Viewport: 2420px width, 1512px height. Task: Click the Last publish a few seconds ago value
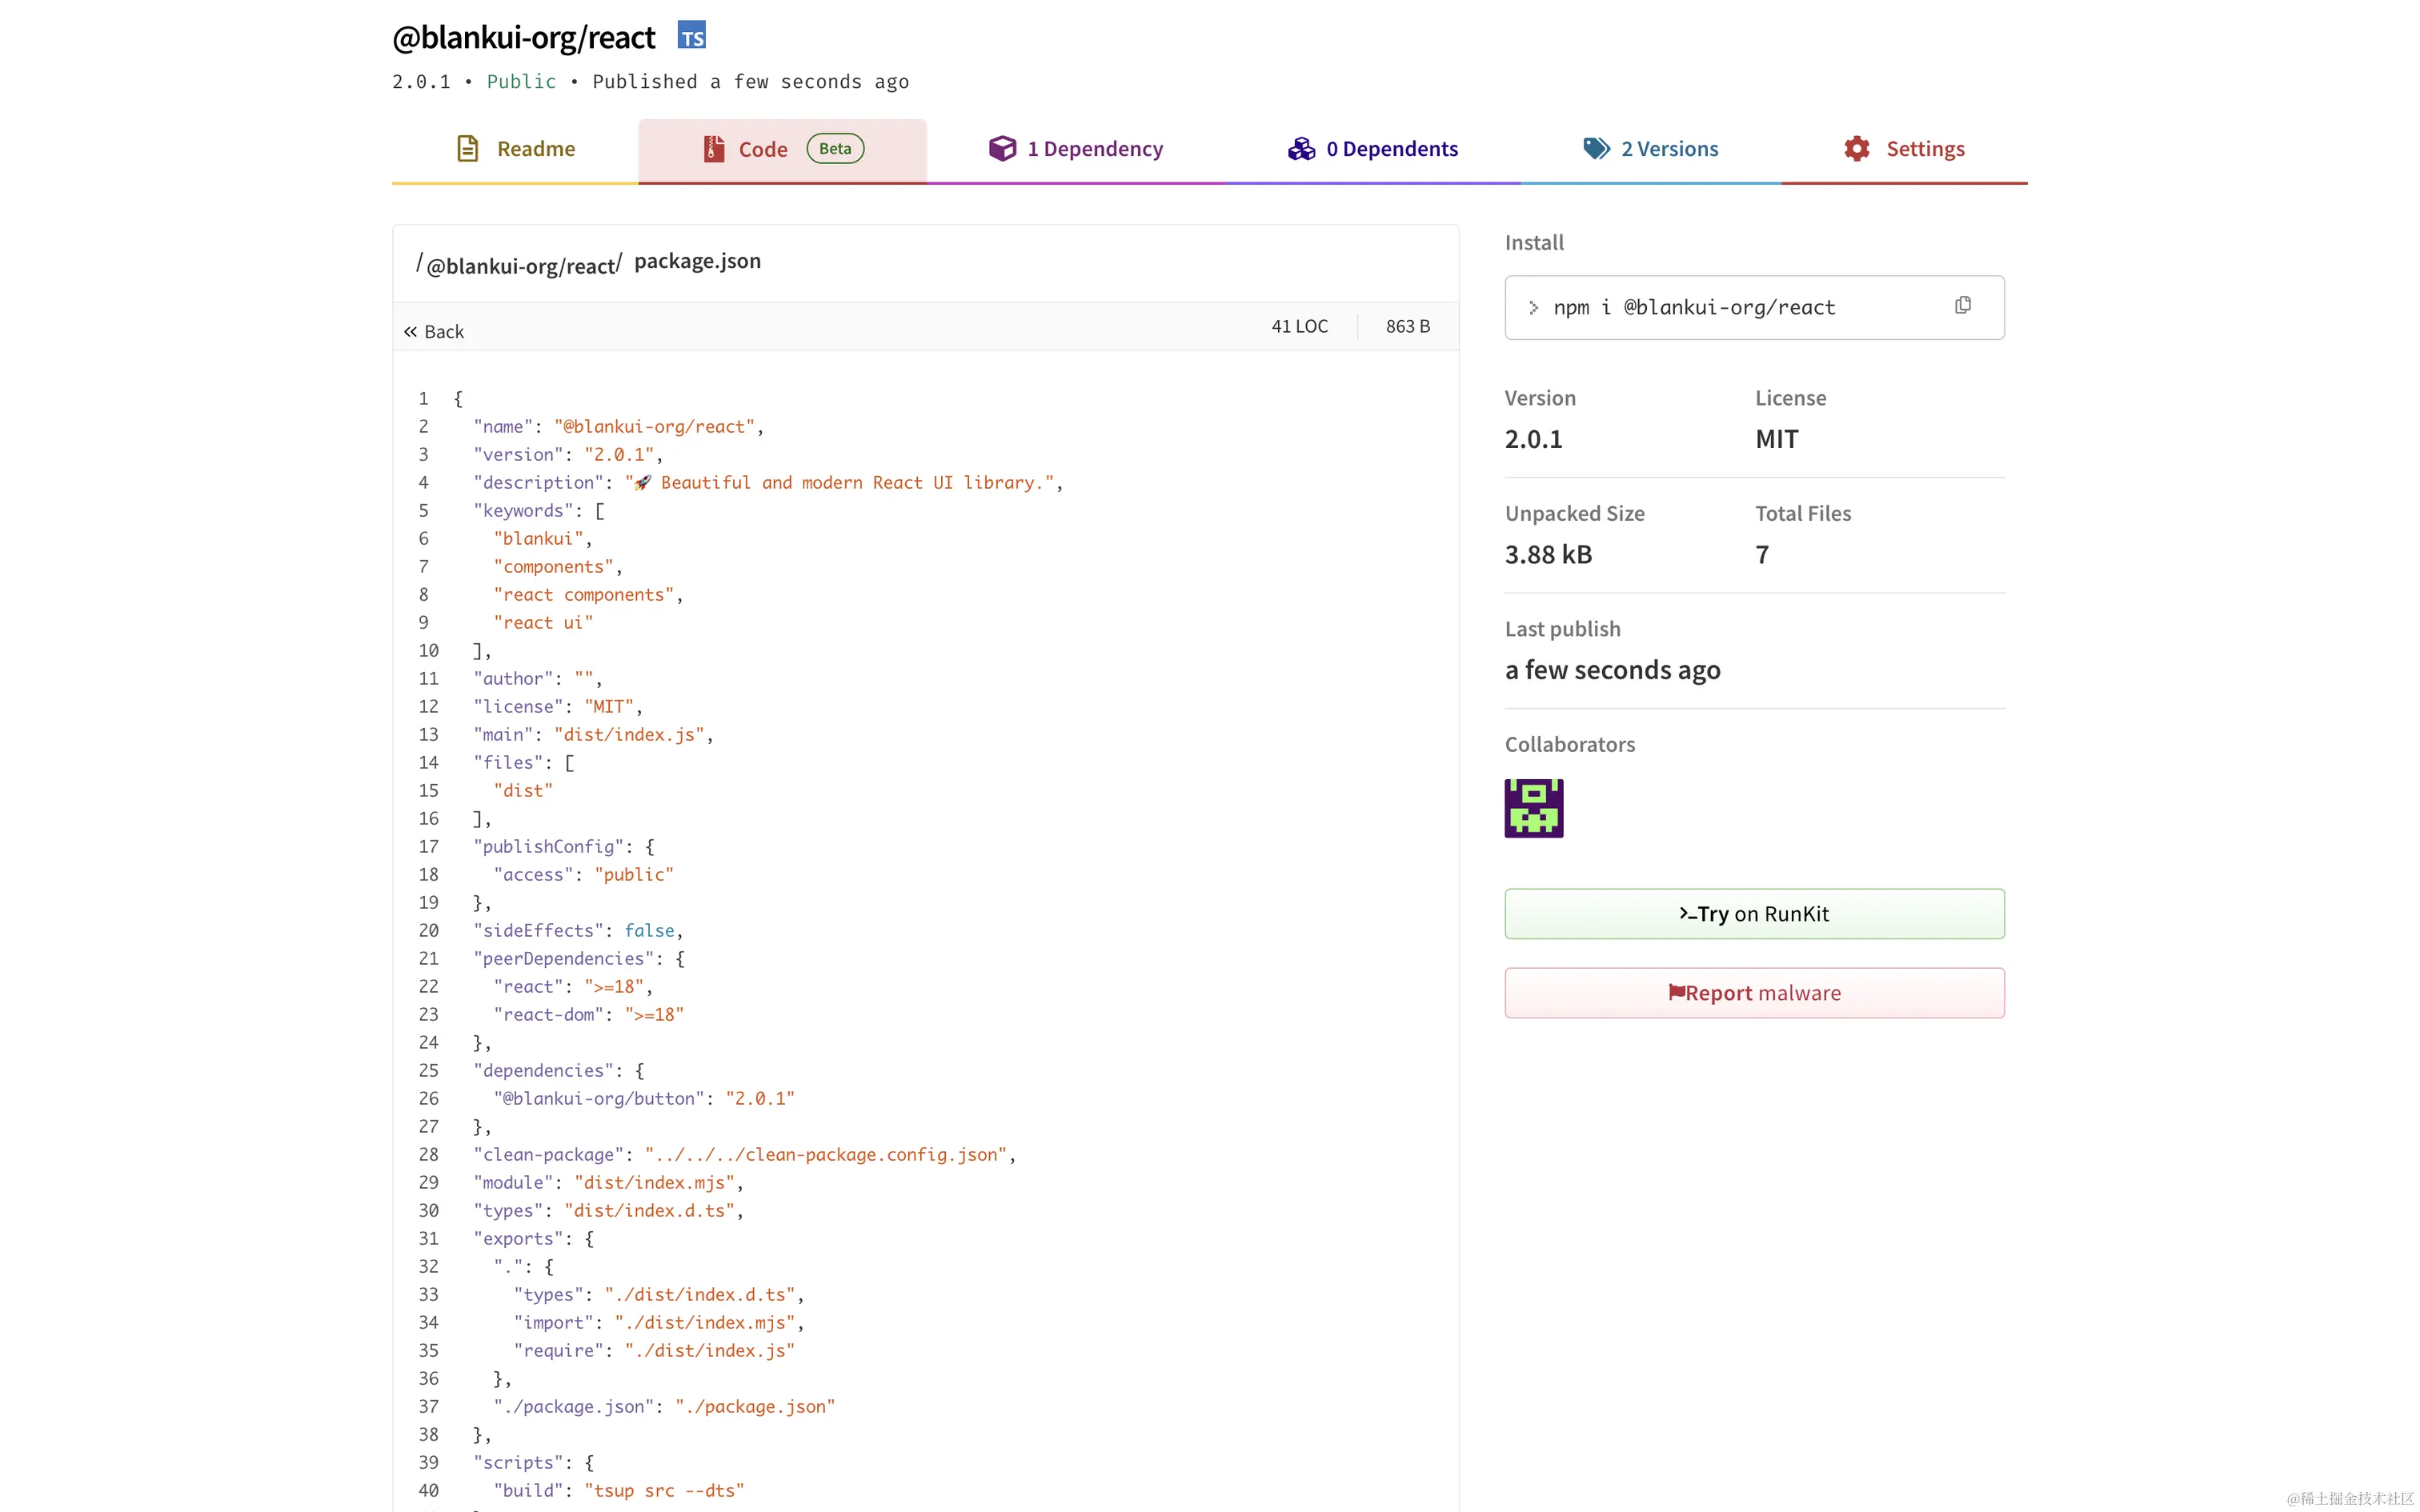pyautogui.click(x=1612, y=670)
